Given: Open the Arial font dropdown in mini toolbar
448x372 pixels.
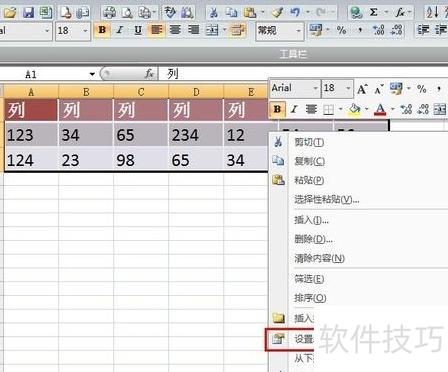Looking at the screenshot, I should pos(315,88).
